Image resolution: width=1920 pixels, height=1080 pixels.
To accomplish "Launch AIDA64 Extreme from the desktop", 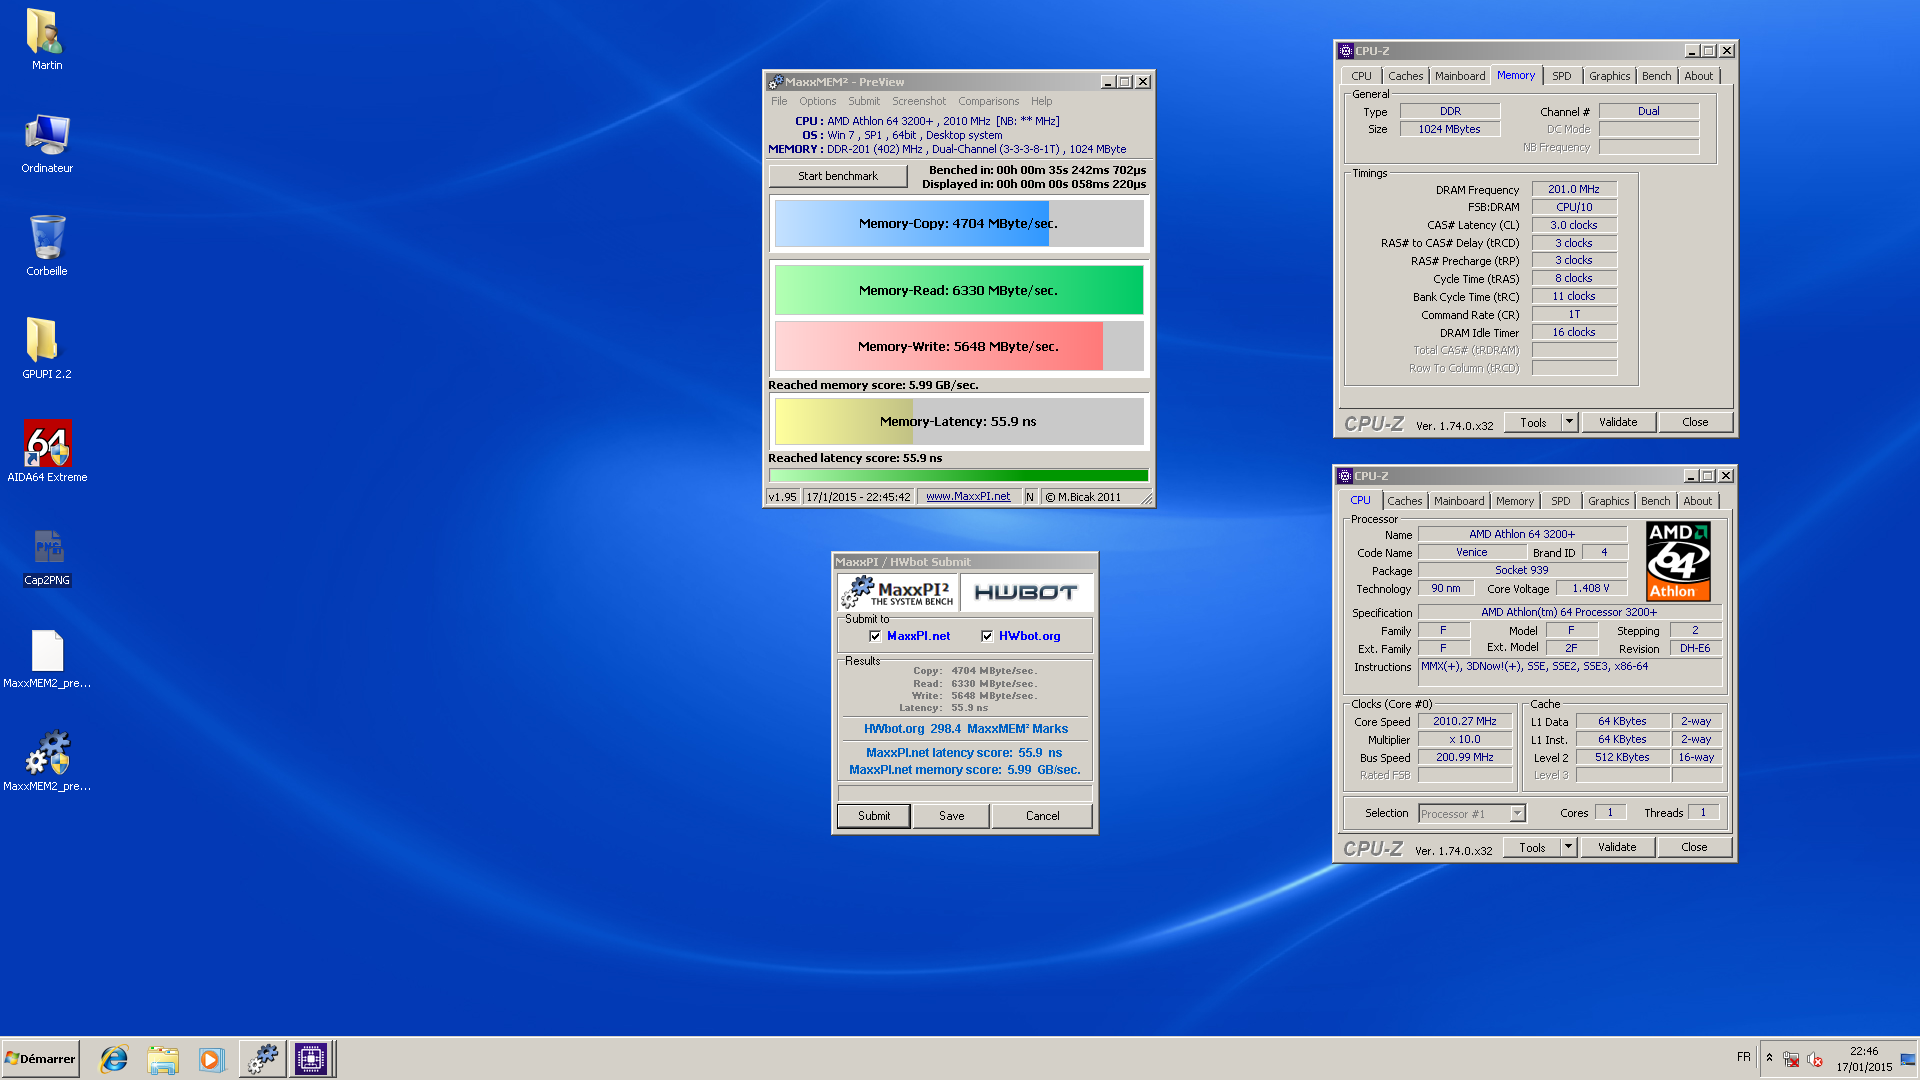I will tap(46, 452).
